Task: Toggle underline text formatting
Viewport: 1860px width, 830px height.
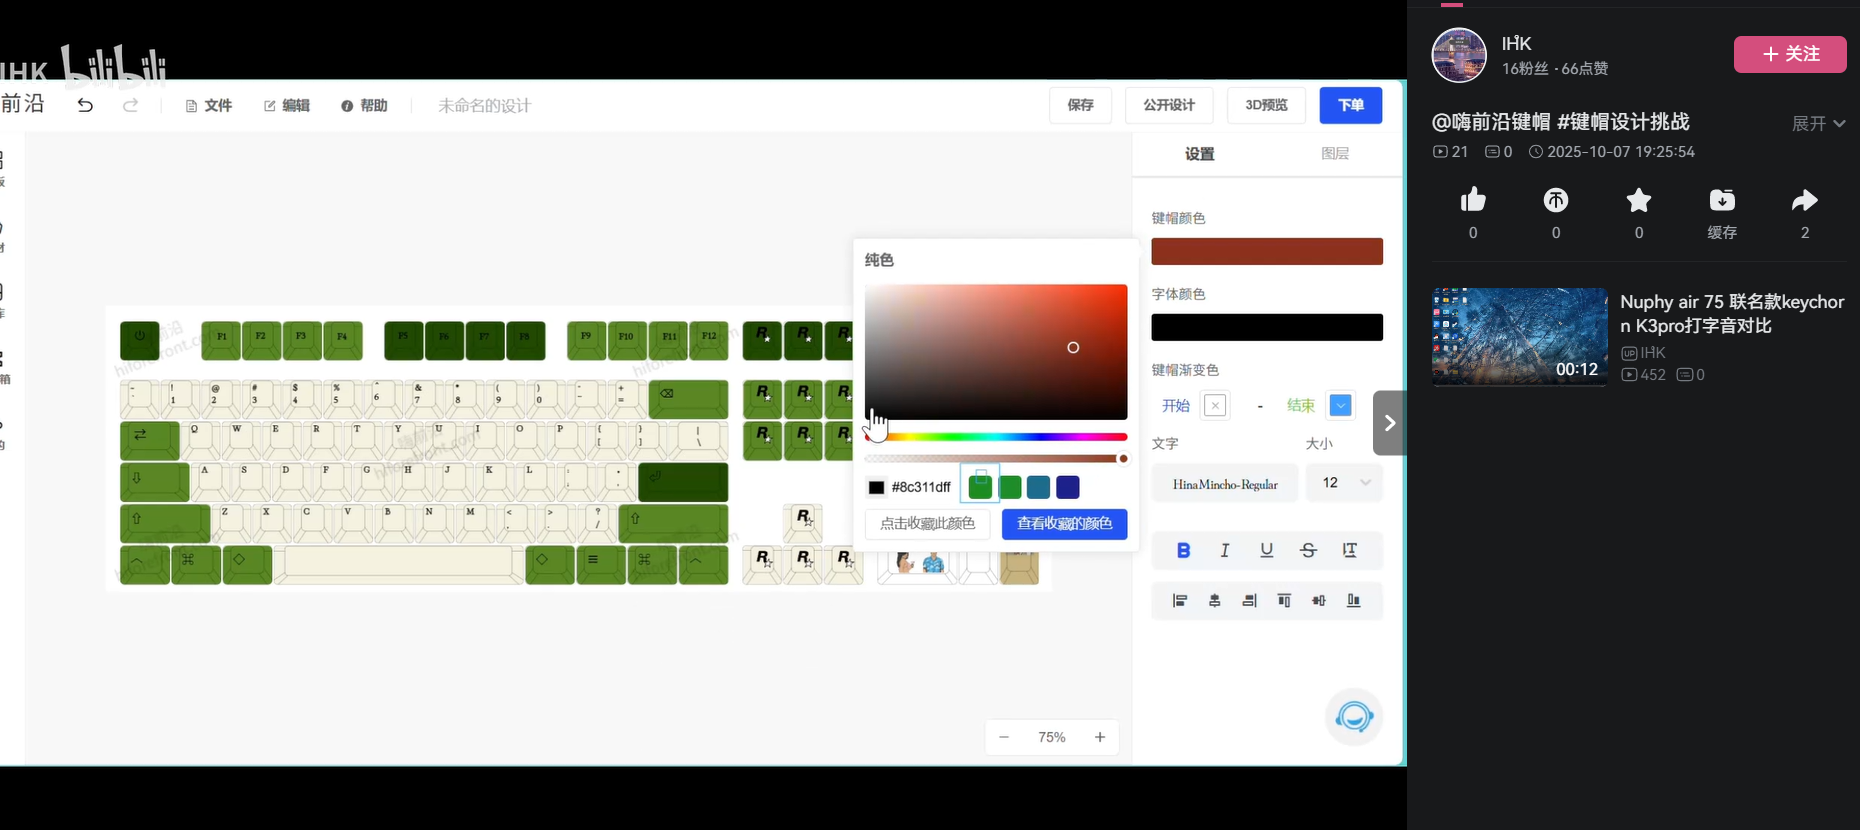Action: click(1267, 550)
